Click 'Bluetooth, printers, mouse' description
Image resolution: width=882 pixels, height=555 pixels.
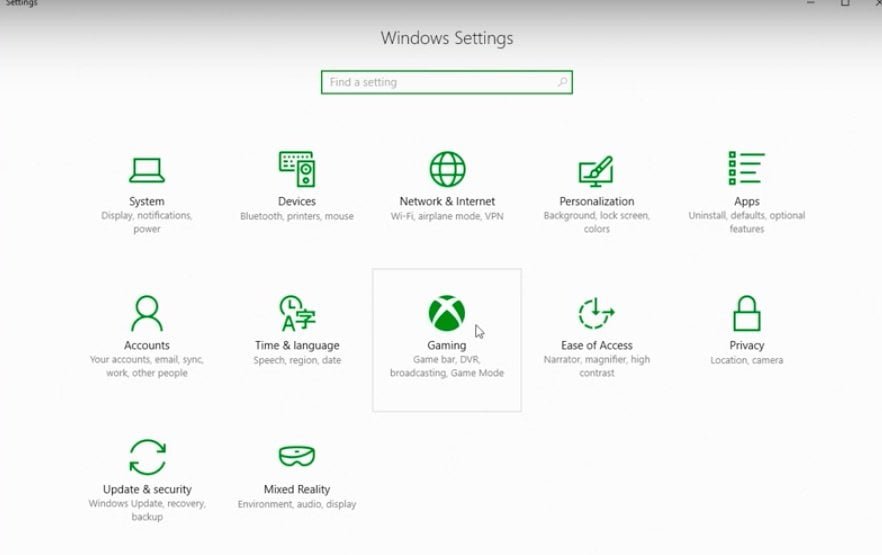[297, 216]
